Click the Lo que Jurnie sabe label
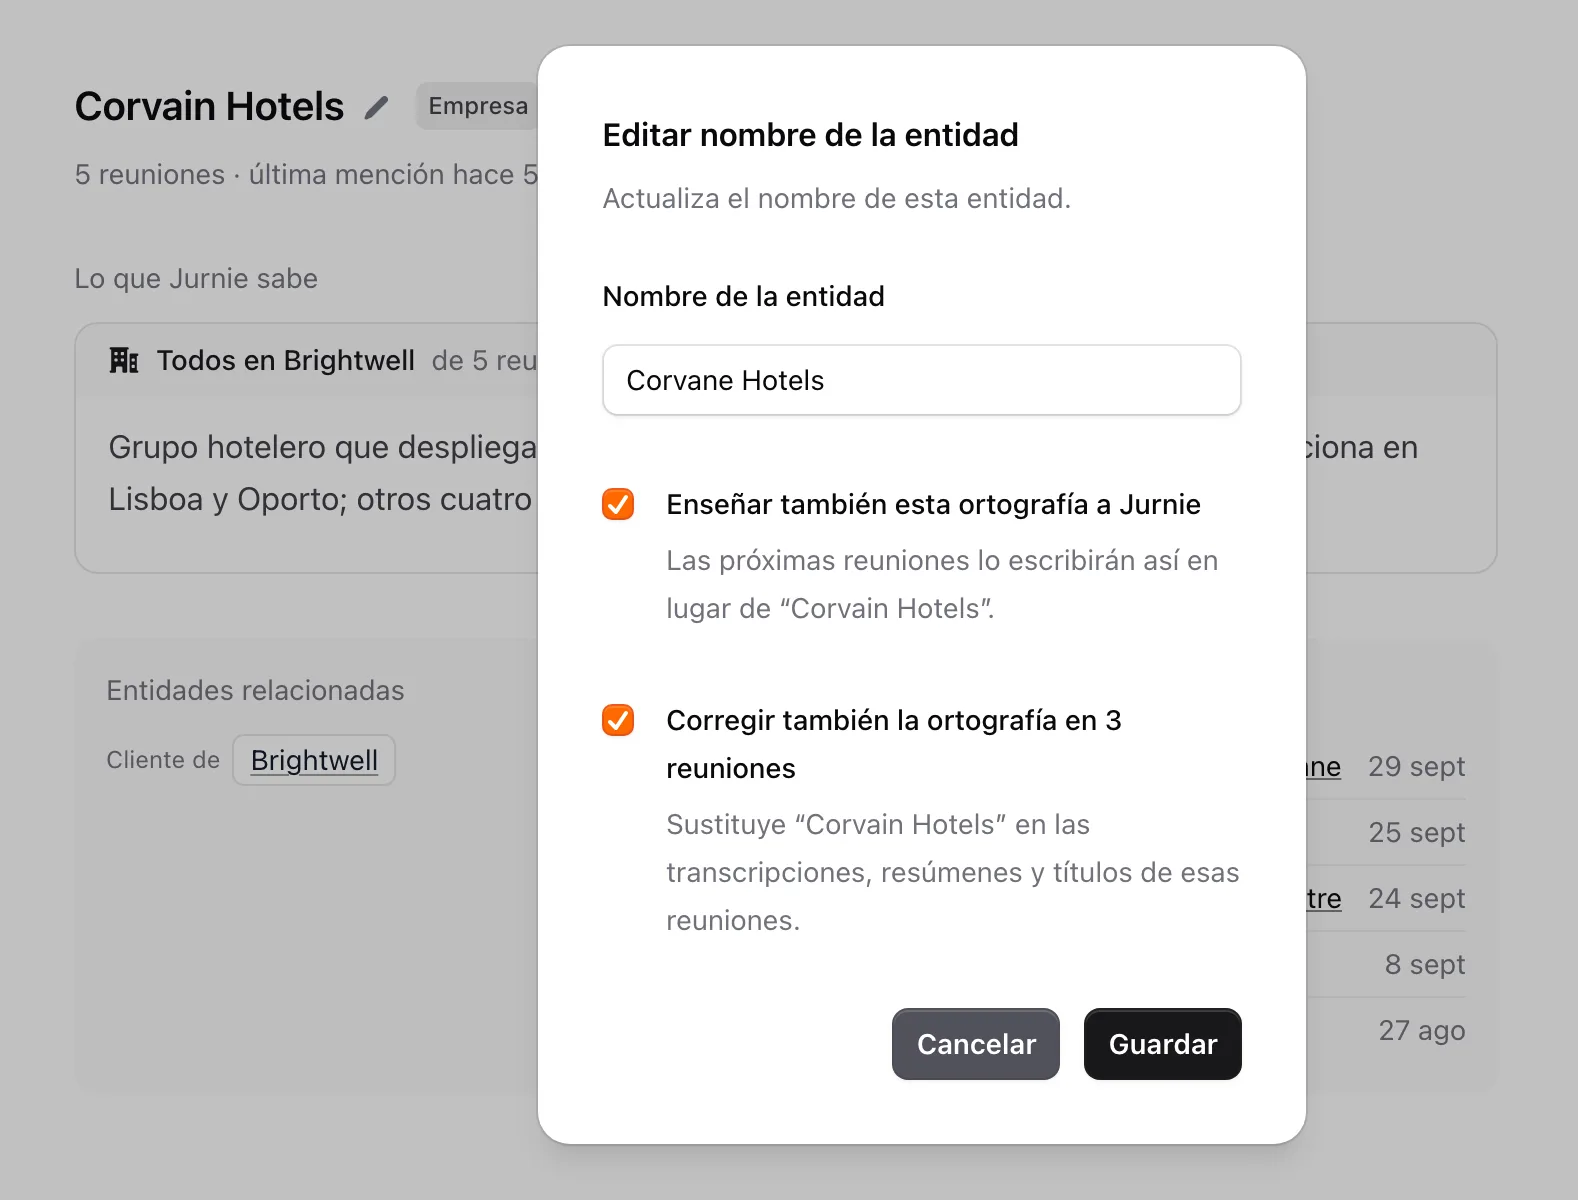Viewport: 1578px width, 1200px height. (196, 278)
